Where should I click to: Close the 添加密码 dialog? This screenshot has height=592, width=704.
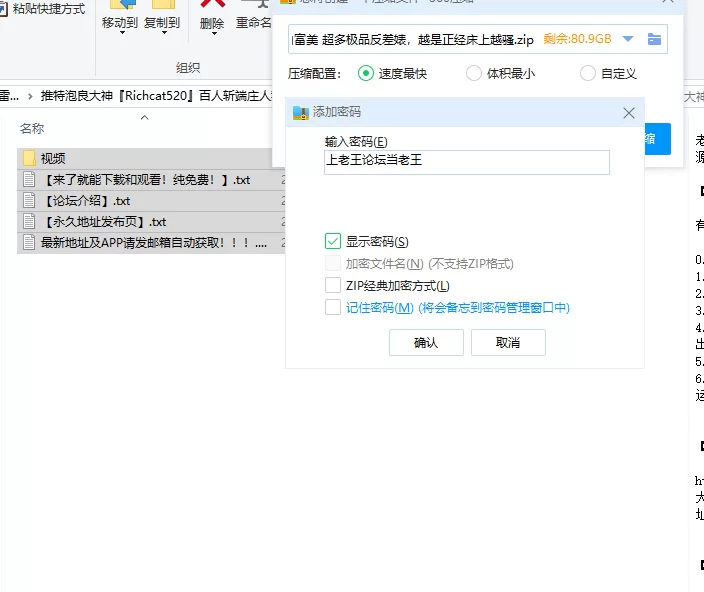coord(629,113)
